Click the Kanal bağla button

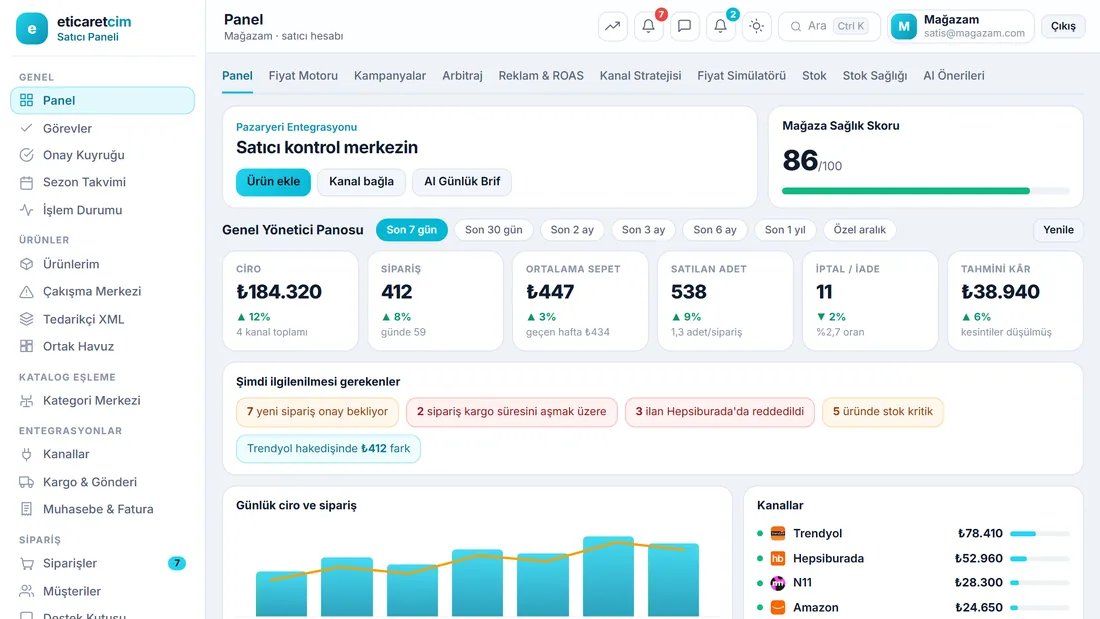[361, 182]
